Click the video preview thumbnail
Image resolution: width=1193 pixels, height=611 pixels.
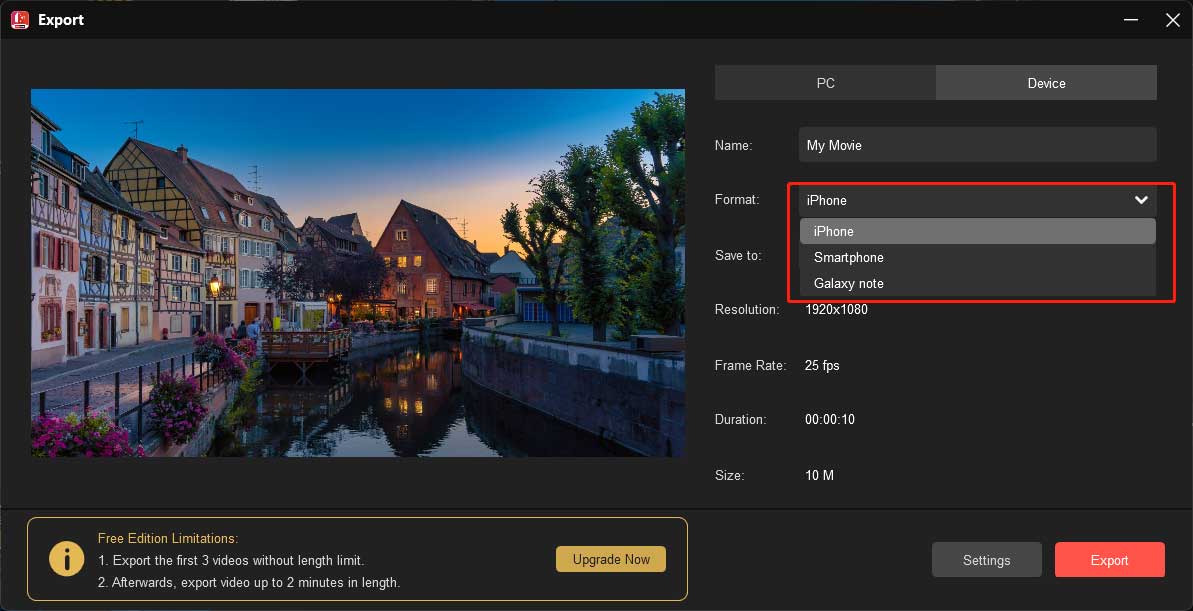tap(358, 273)
